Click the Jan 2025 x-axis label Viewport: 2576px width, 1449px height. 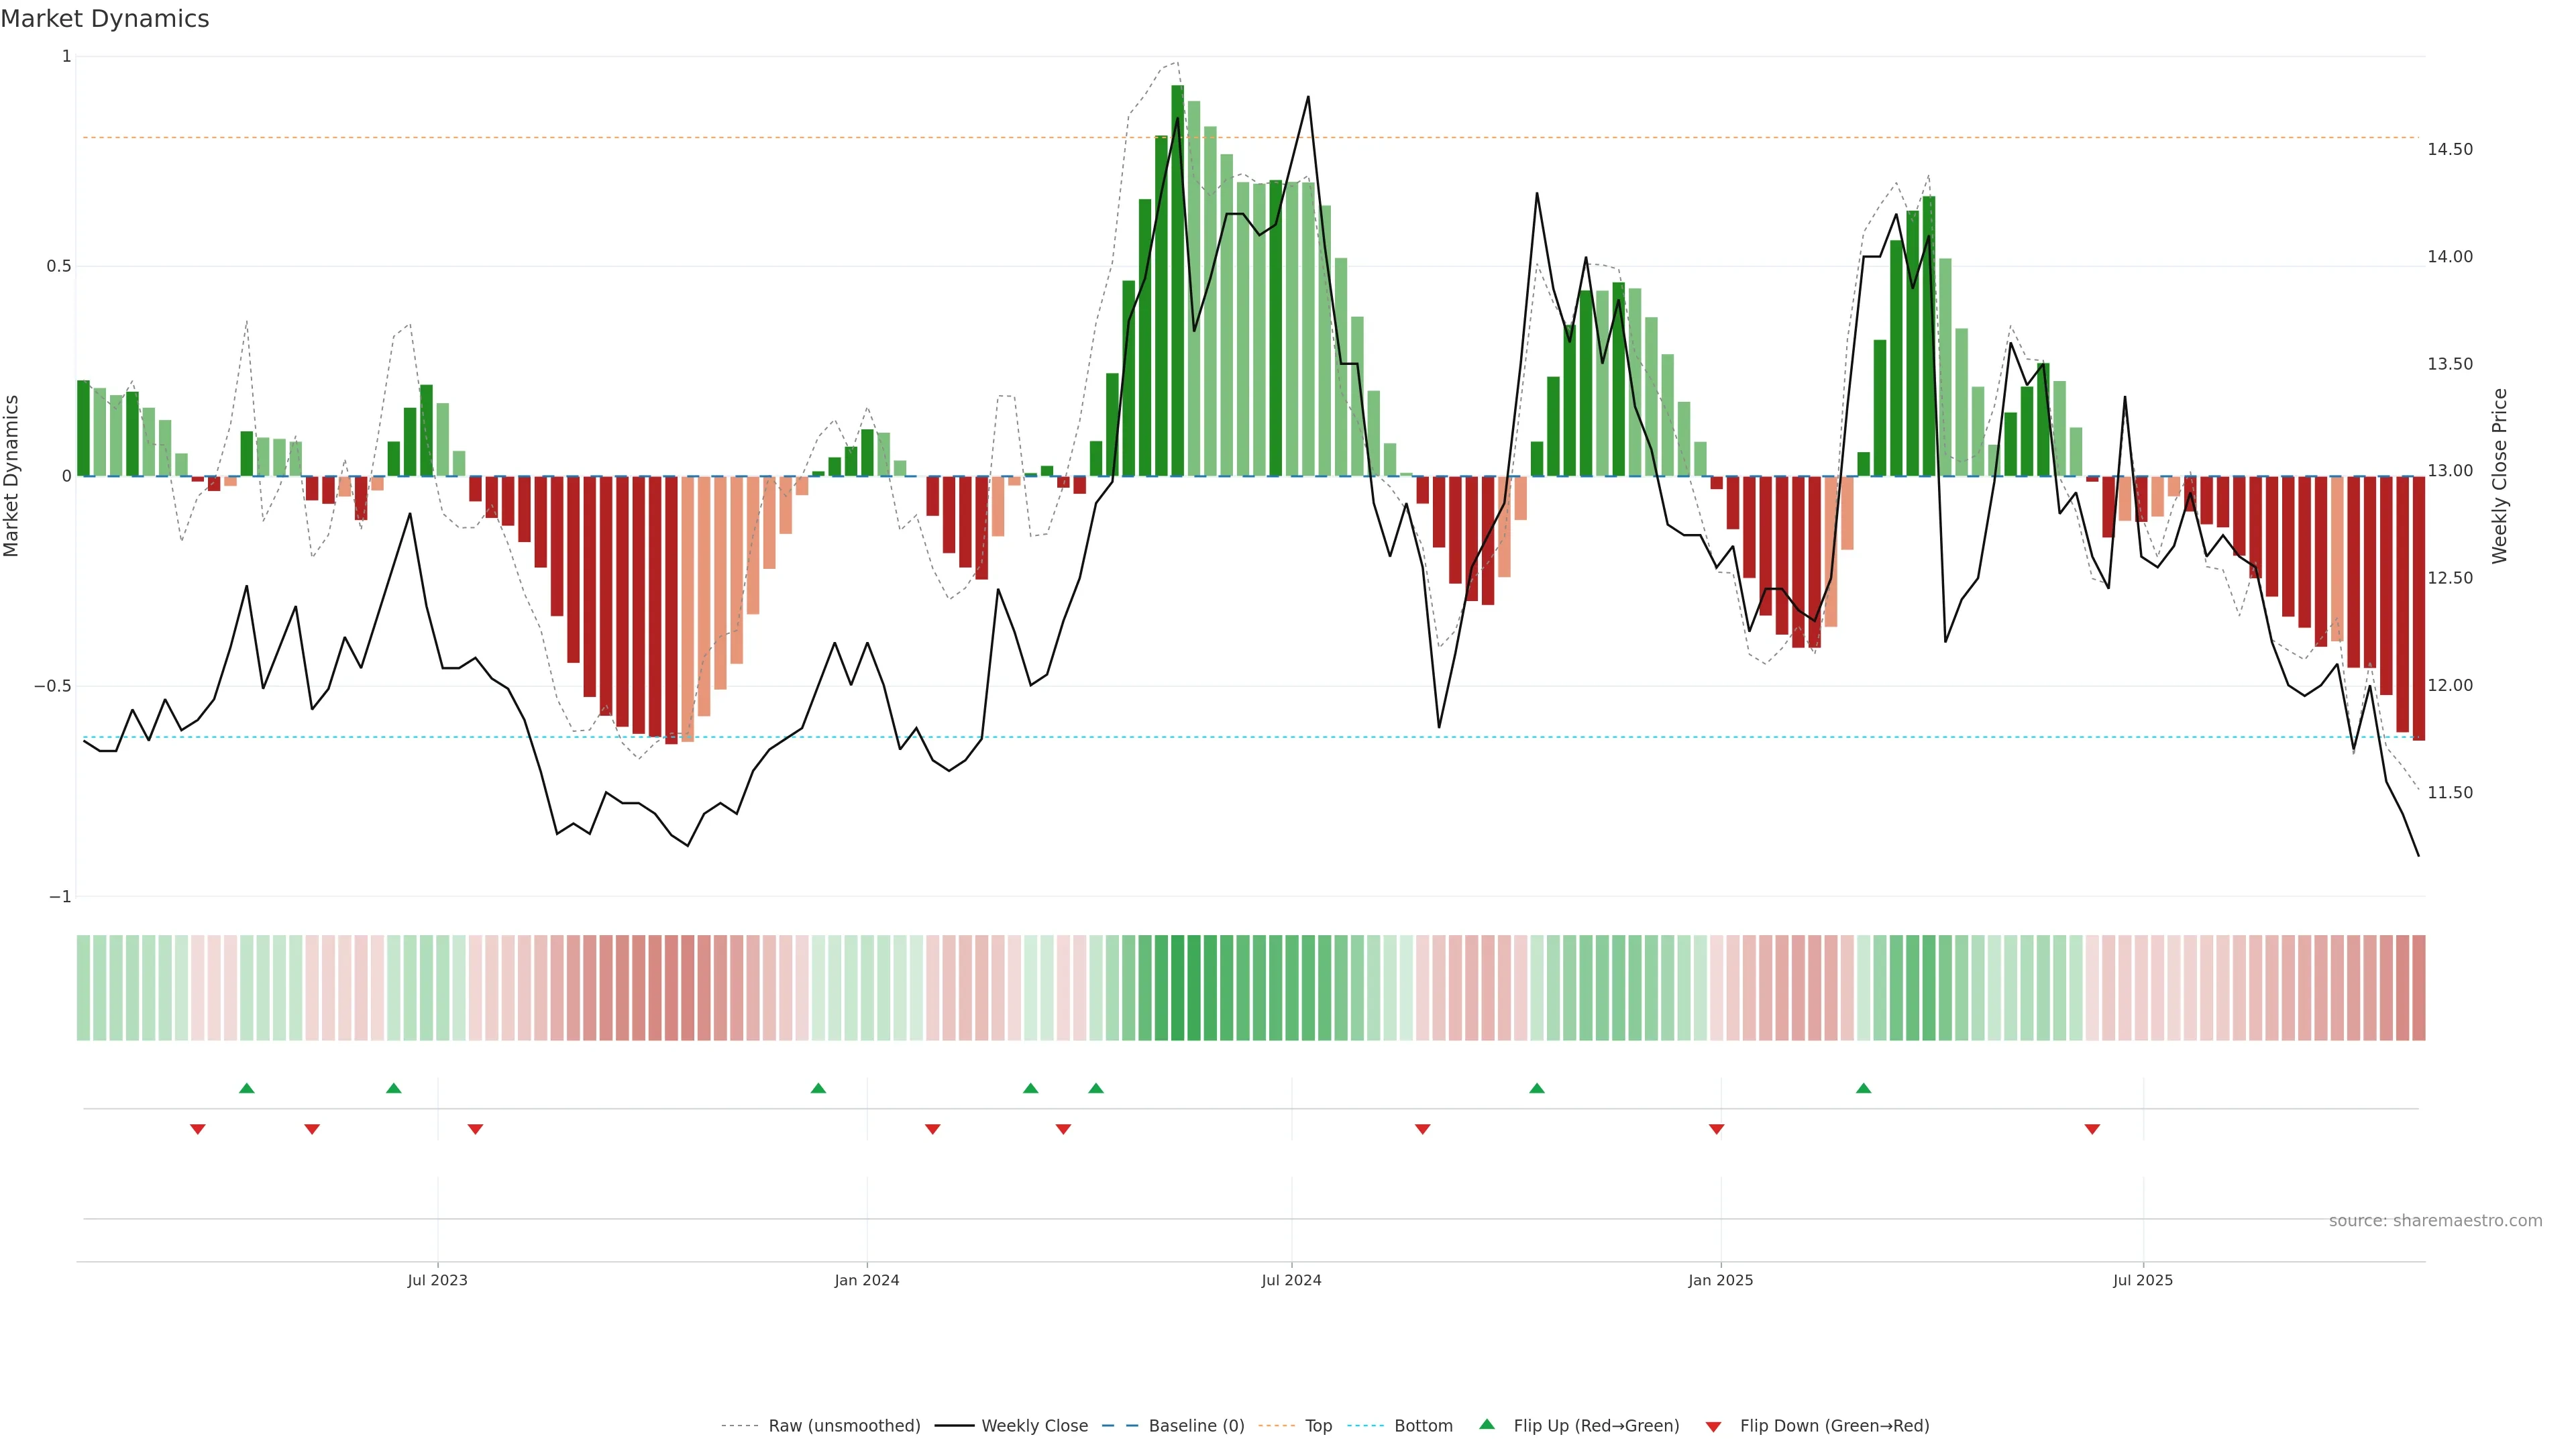[1720, 1280]
